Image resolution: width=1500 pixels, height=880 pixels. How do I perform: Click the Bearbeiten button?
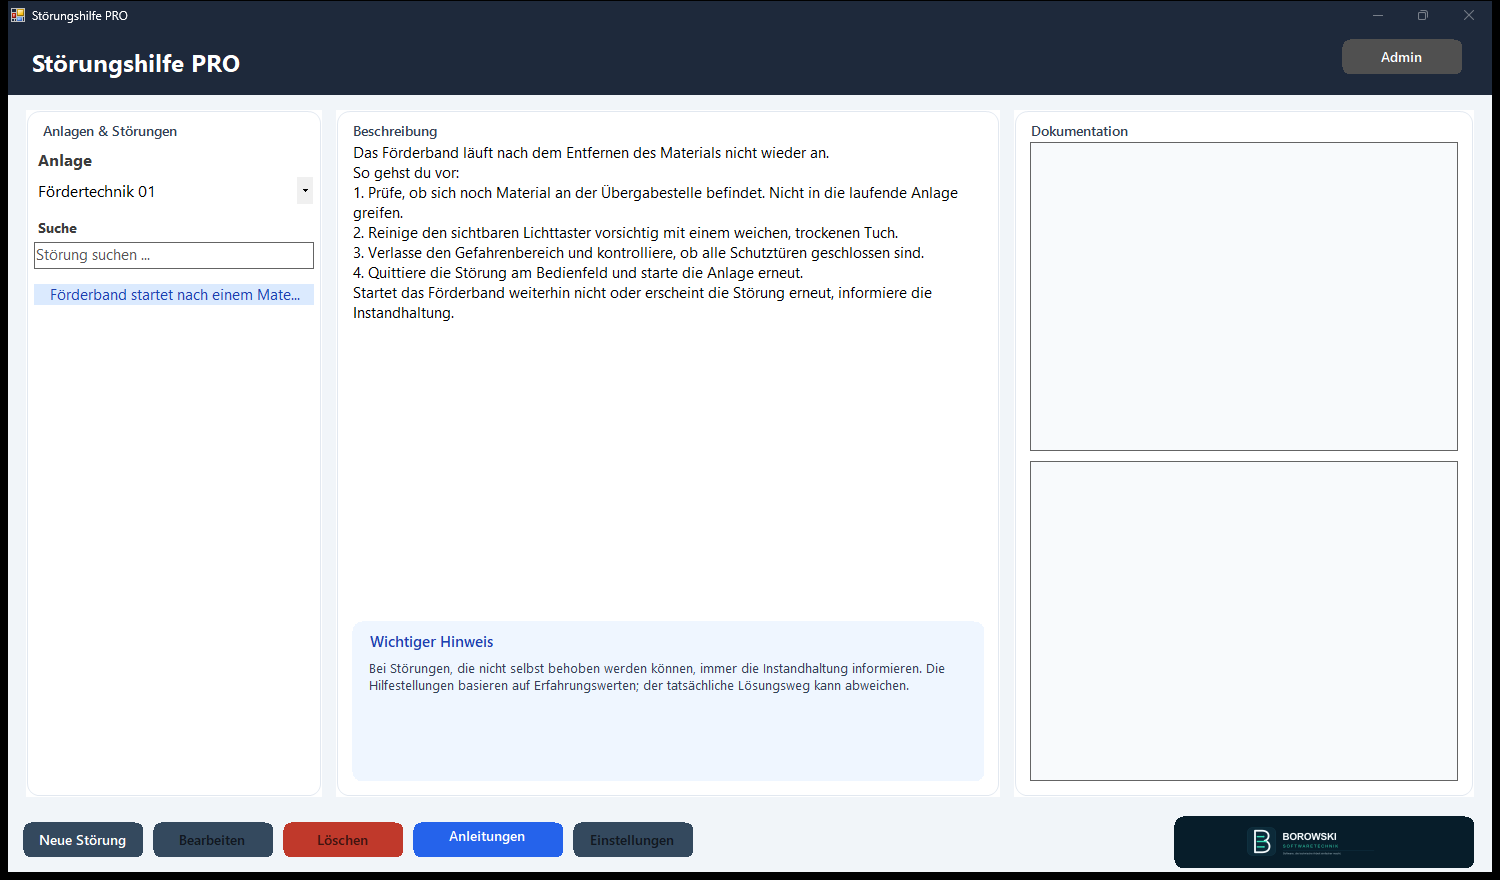213,840
